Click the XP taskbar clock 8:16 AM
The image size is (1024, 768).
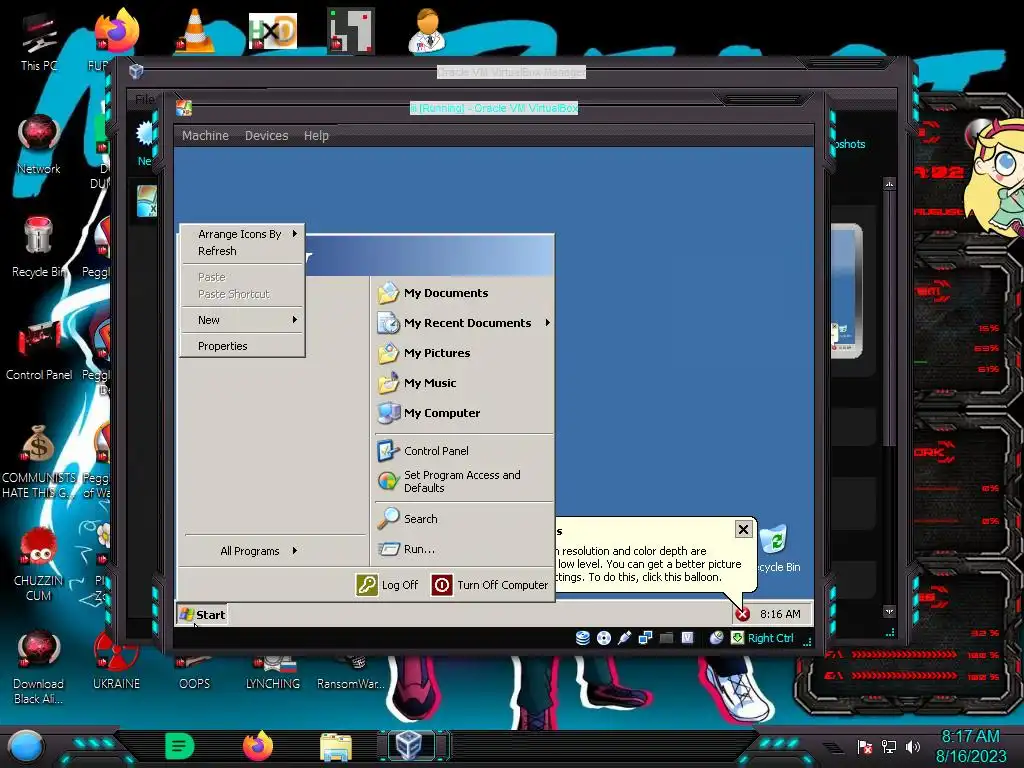(780, 614)
